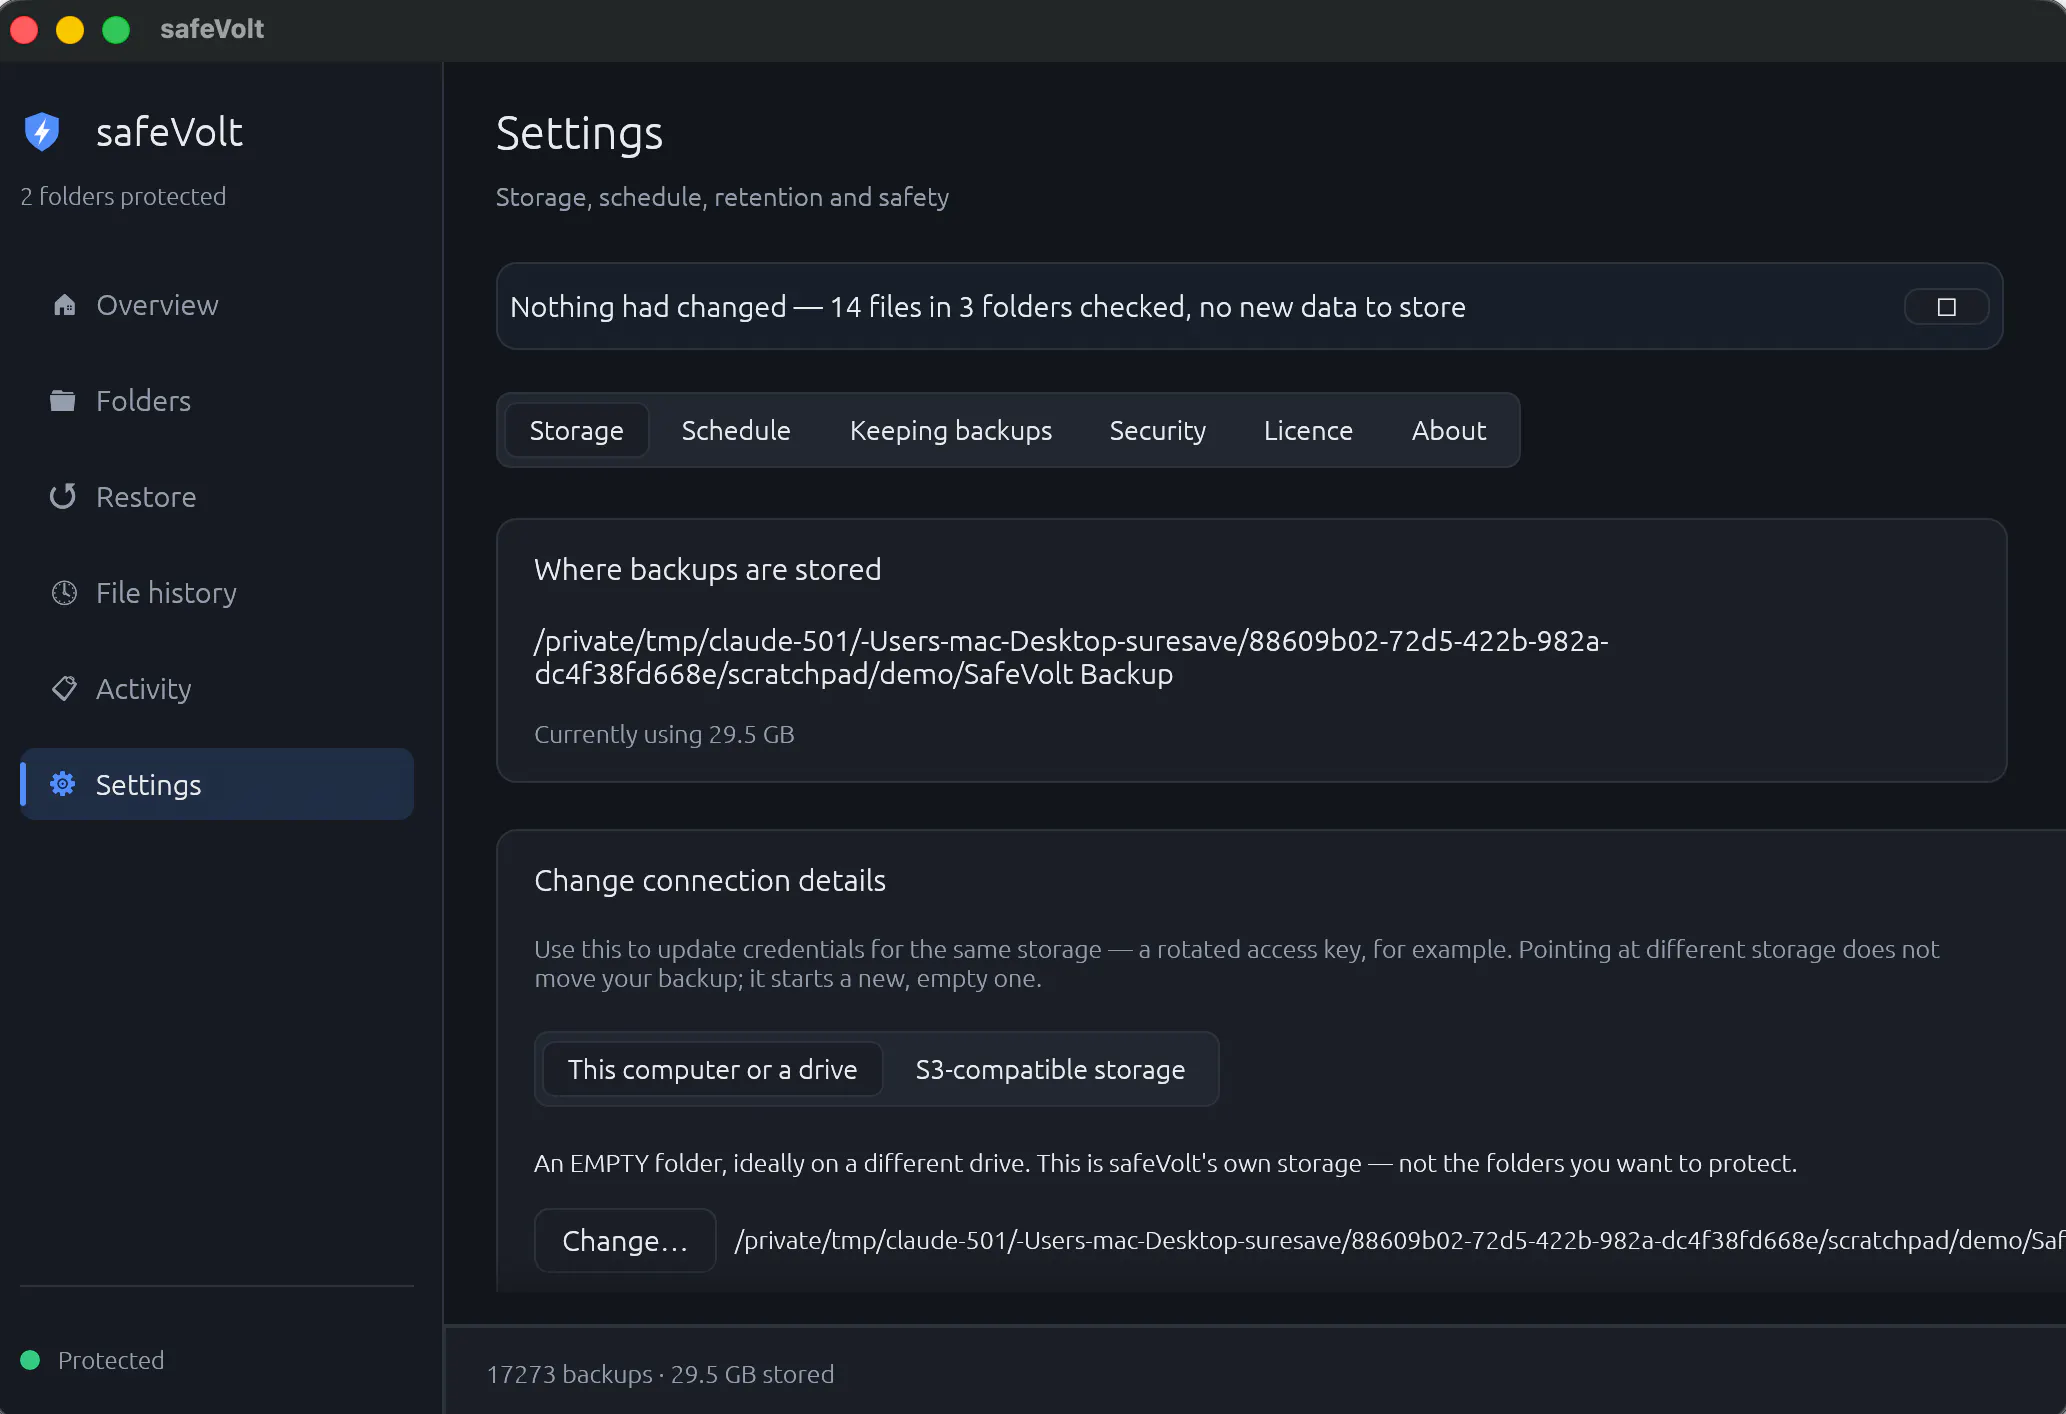Click the safeVolt window title text
The width and height of the screenshot is (2066, 1414).
click(x=212, y=29)
